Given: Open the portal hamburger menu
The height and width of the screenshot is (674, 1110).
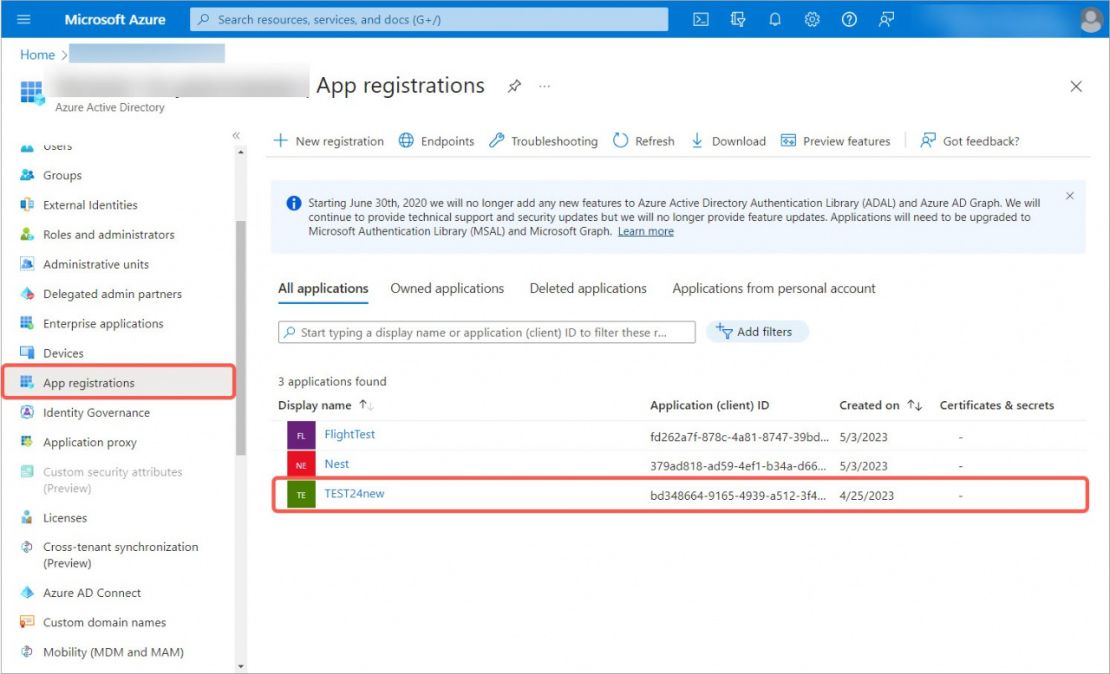Looking at the screenshot, I should (23, 19).
